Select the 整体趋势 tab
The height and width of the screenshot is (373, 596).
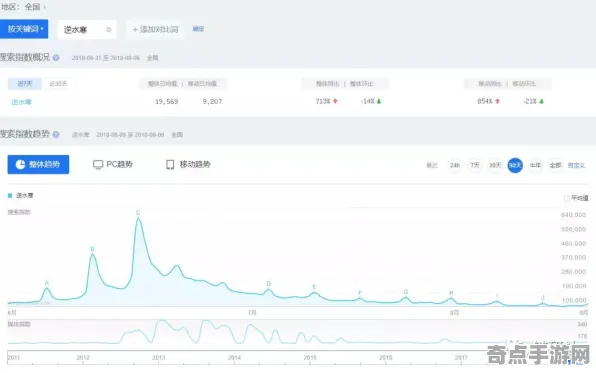coord(38,164)
